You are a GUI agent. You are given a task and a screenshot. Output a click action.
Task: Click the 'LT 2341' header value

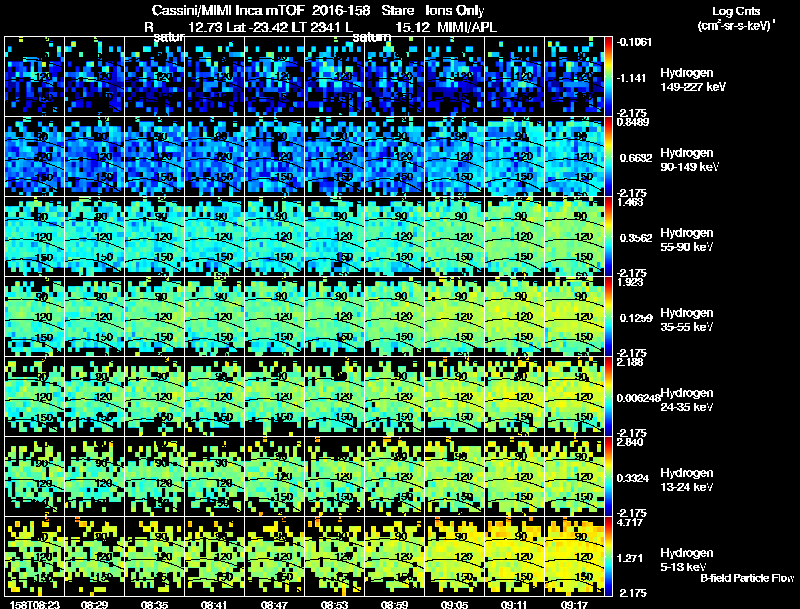317,27
